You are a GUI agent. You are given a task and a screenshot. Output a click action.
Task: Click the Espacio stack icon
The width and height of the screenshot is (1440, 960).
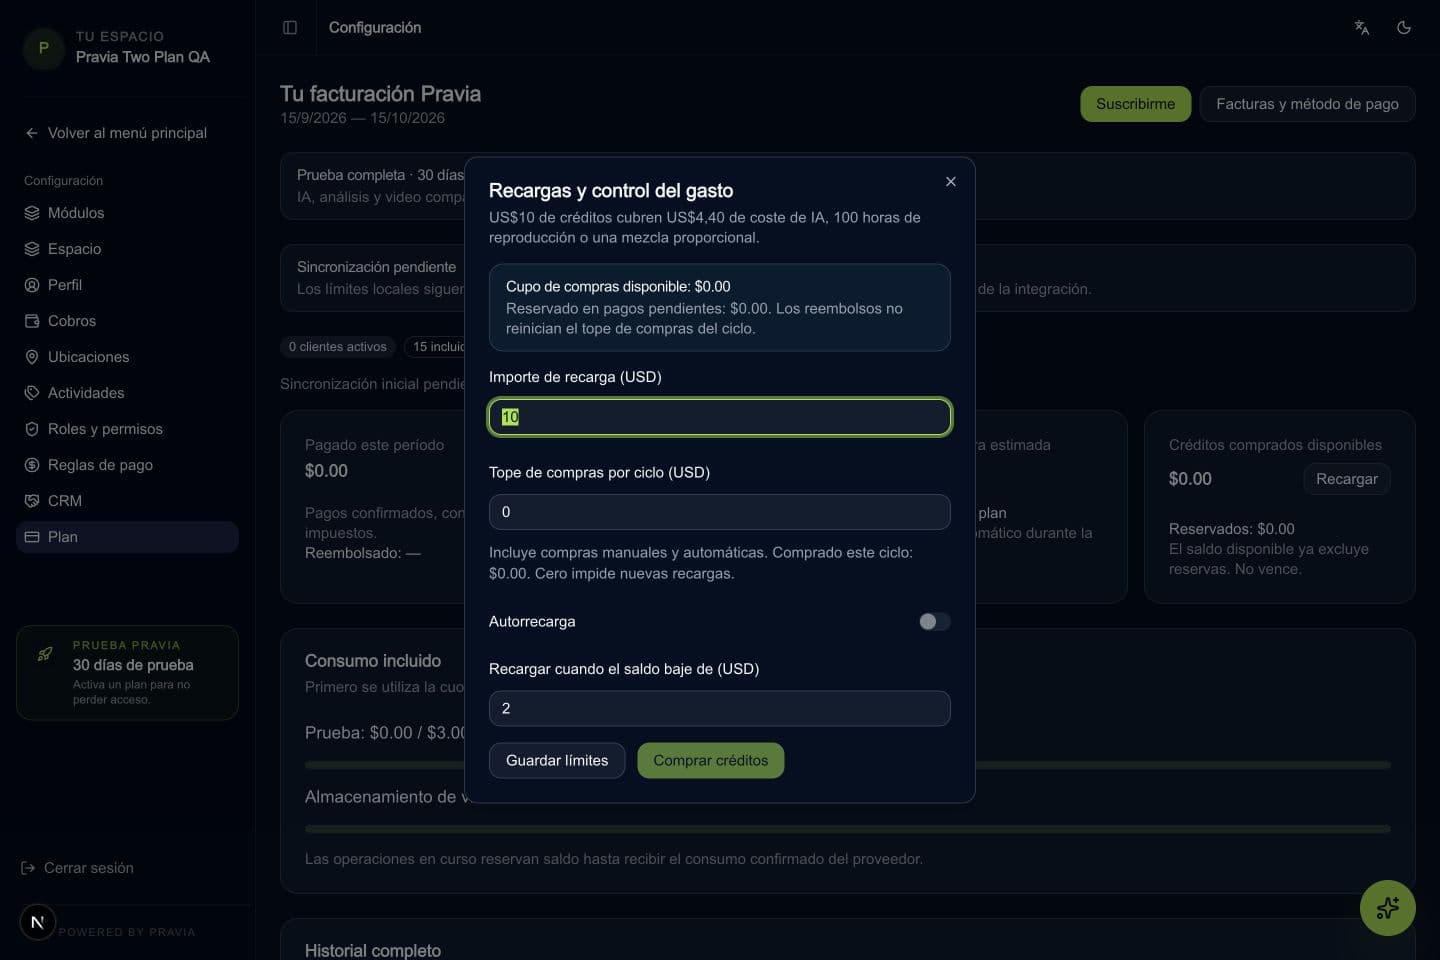pyautogui.click(x=32, y=249)
